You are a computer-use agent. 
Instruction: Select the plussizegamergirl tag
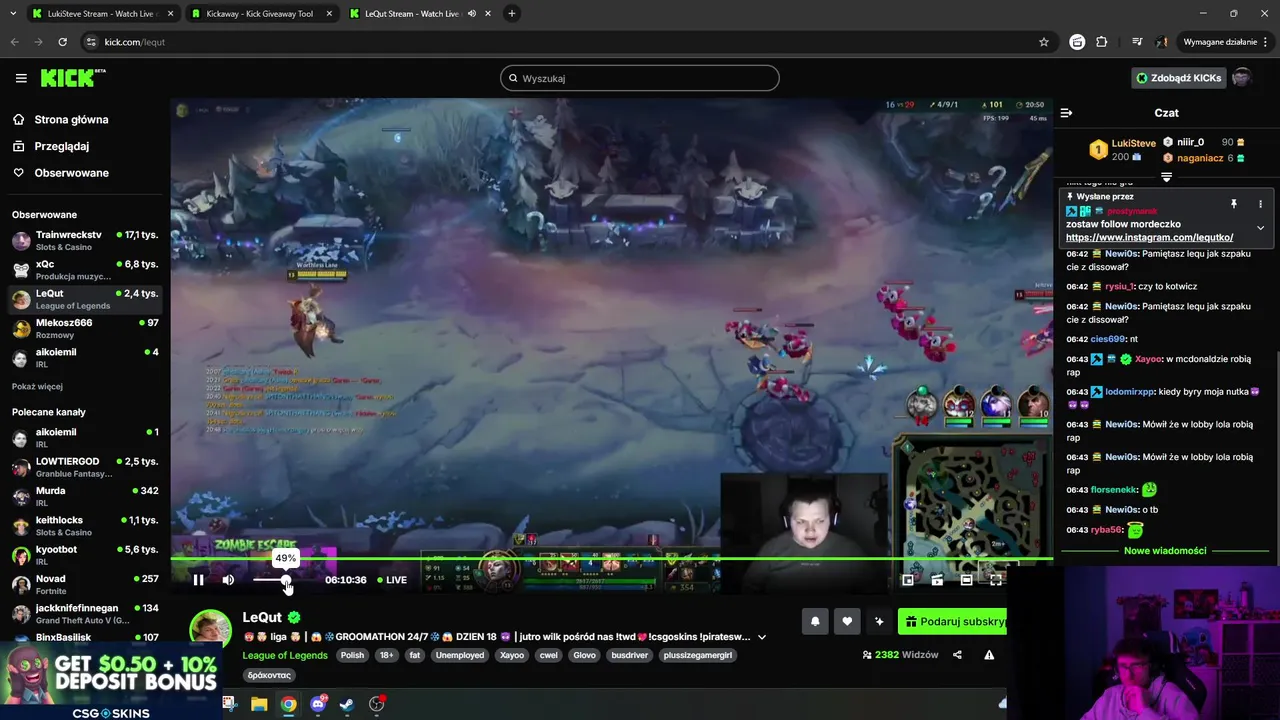click(698, 655)
